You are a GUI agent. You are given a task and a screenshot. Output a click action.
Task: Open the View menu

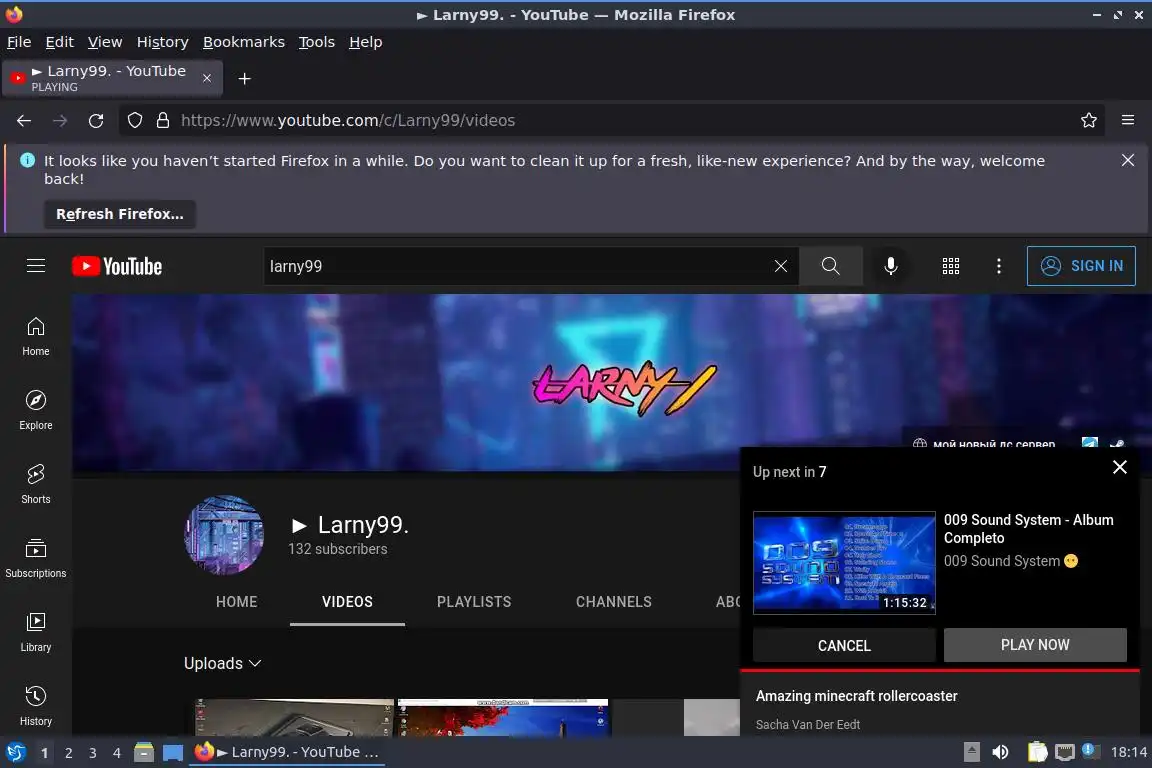click(x=105, y=42)
